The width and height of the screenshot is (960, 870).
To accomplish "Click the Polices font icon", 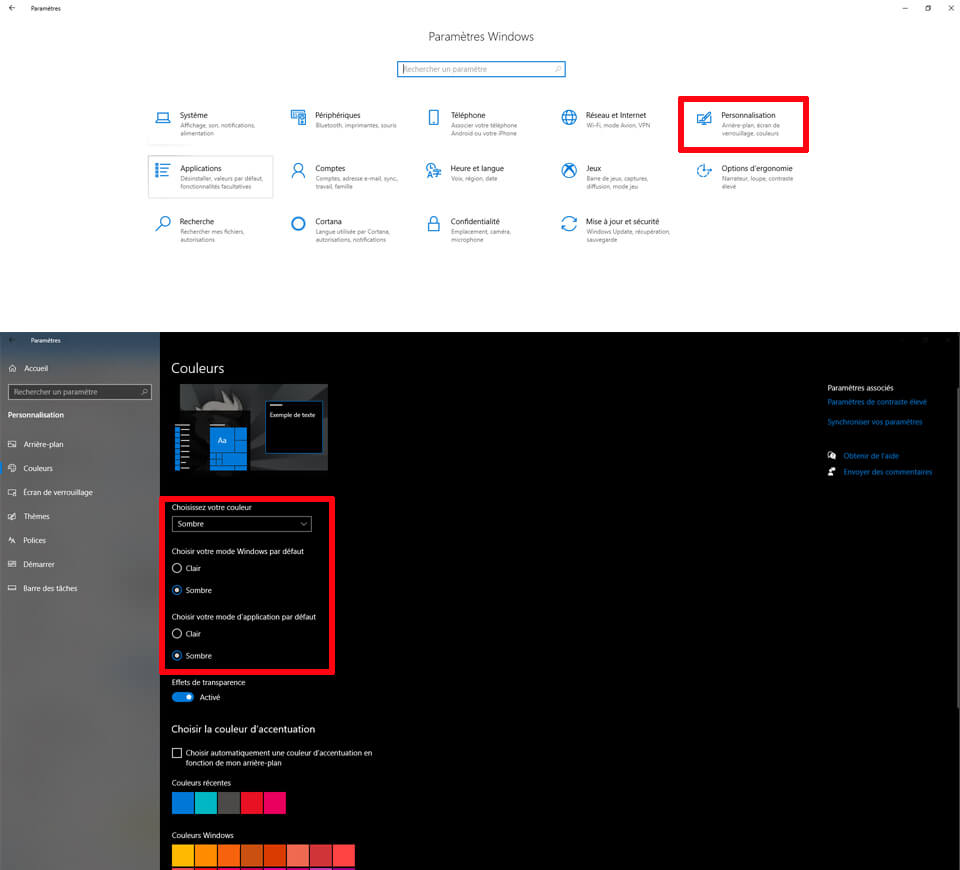I will [12, 540].
